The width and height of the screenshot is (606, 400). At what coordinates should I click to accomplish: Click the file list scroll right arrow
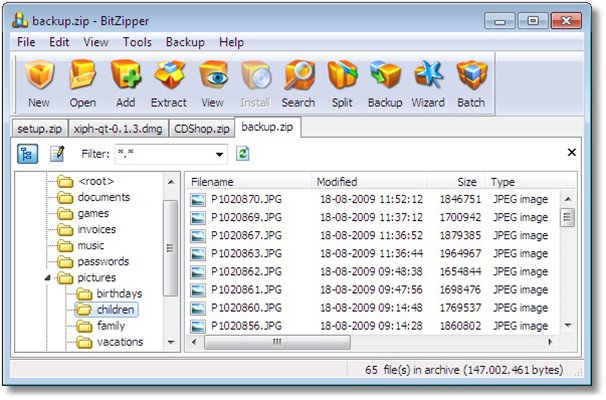pyautogui.click(x=549, y=342)
